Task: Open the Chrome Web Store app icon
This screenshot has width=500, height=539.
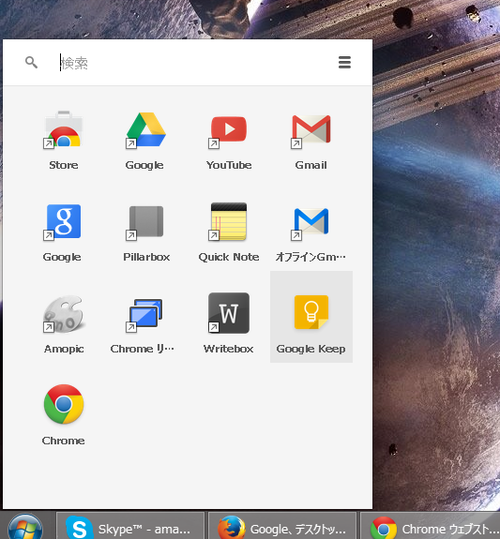Action: tap(64, 130)
